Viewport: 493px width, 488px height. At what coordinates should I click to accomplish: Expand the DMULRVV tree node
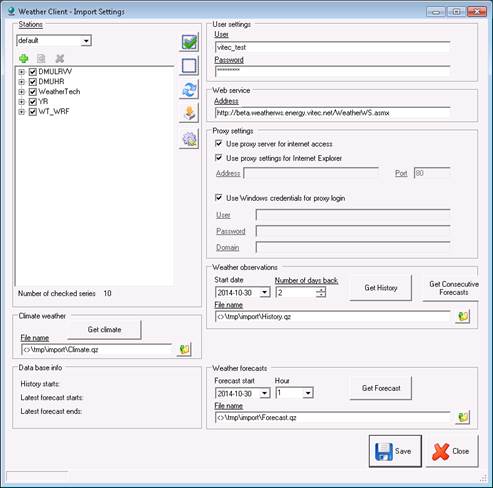pyautogui.click(x=22, y=72)
